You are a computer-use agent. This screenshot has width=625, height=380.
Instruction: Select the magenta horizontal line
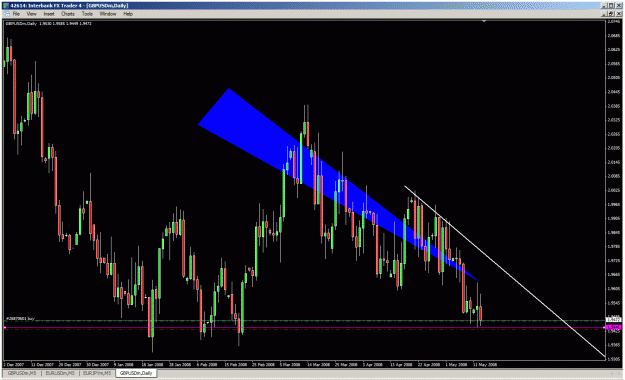[x=305, y=327]
